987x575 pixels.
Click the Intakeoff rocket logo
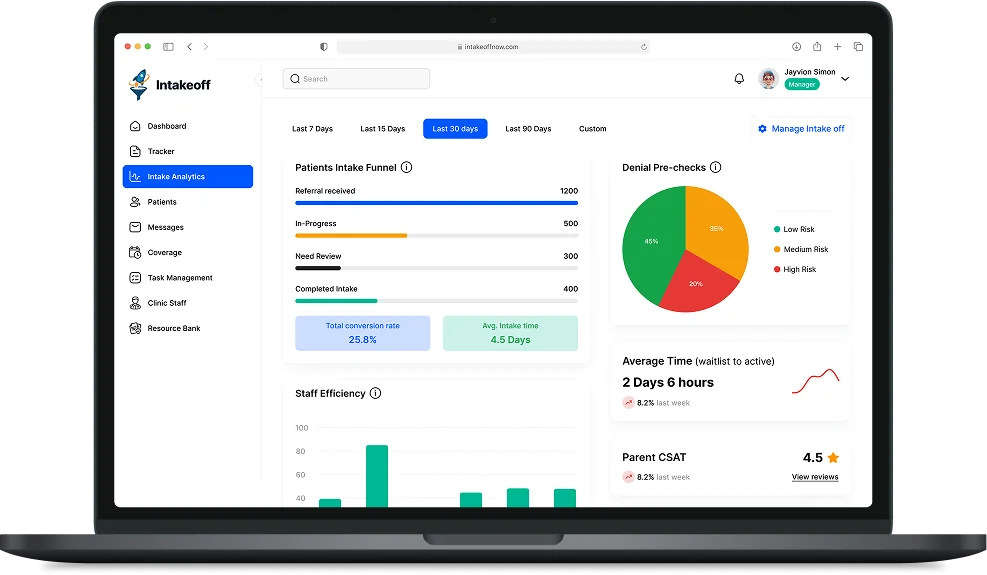coord(138,84)
